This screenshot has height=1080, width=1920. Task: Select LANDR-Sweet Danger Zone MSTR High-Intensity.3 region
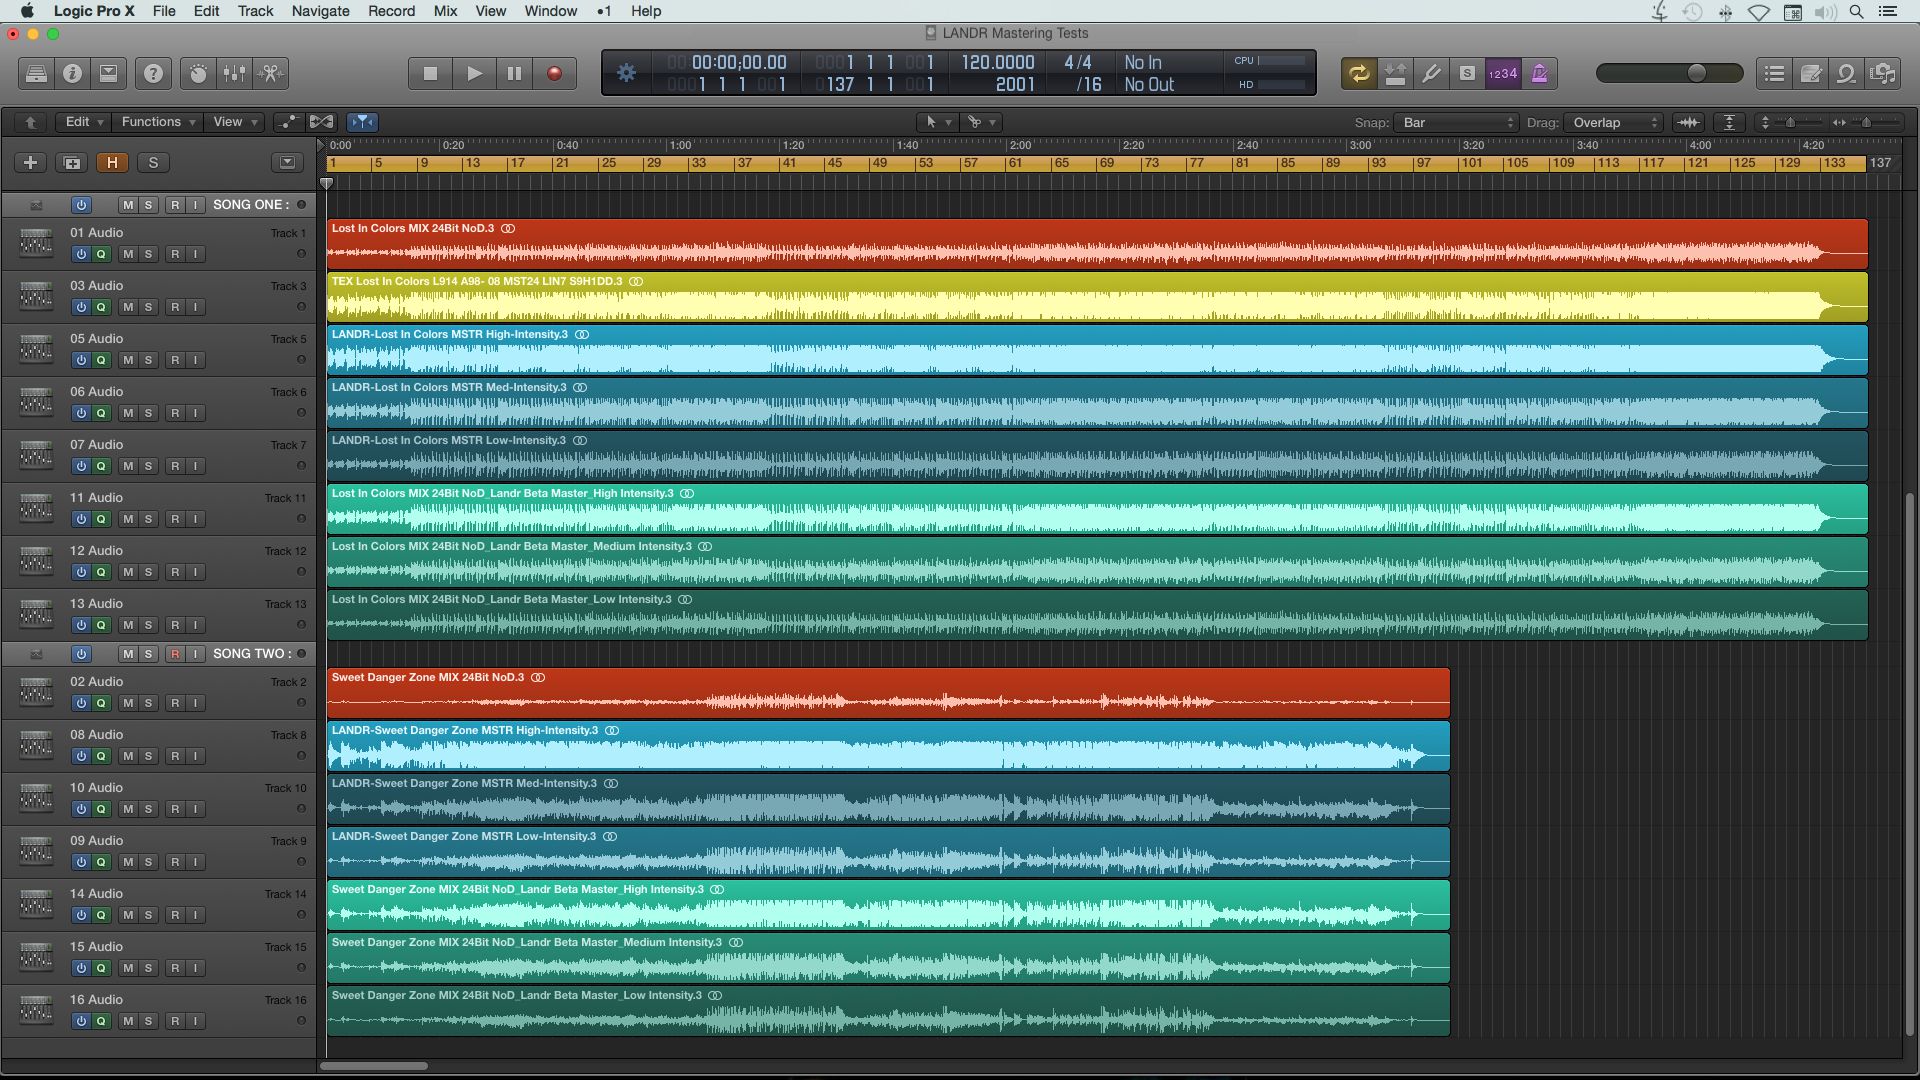click(x=888, y=745)
